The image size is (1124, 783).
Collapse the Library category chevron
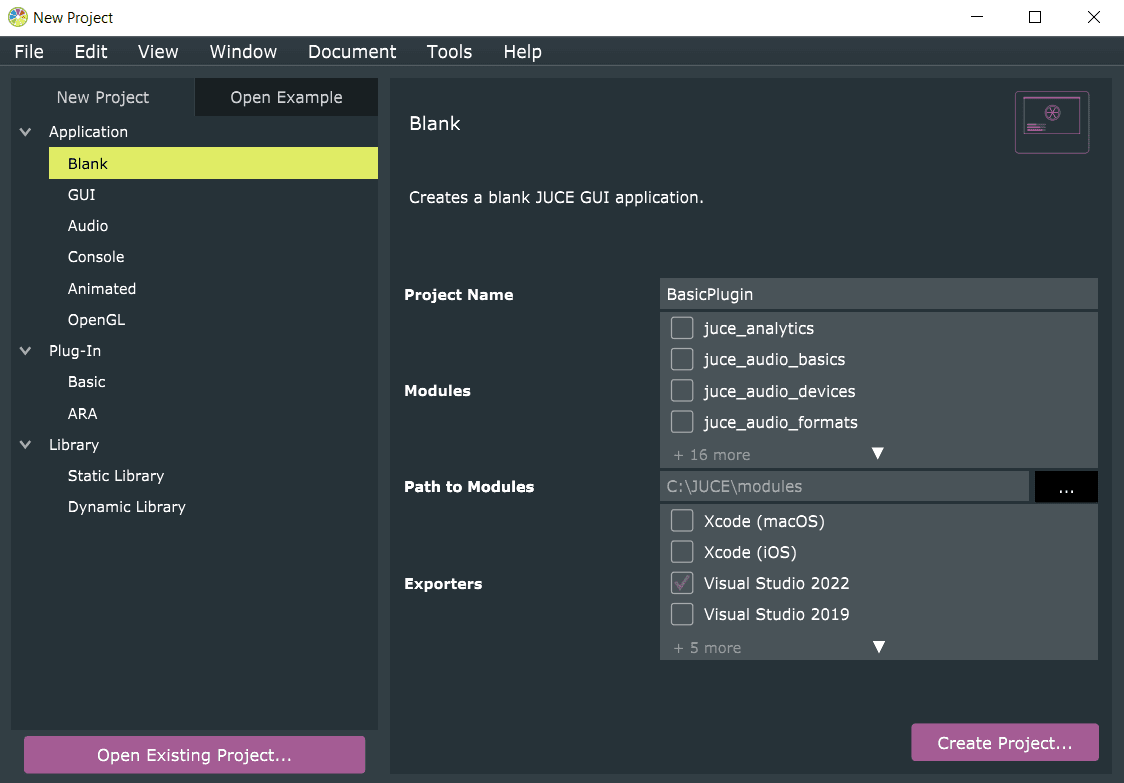coord(26,445)
